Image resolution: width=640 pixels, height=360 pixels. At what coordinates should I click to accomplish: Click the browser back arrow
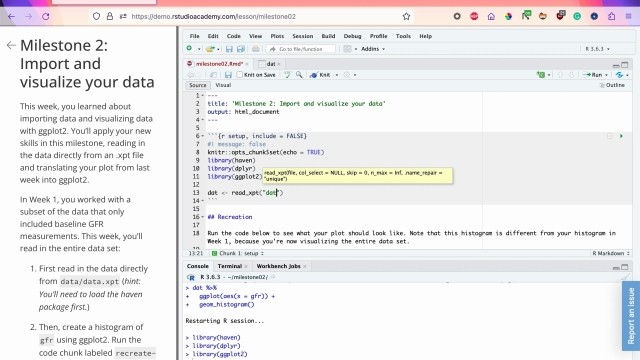coord(11,16)
